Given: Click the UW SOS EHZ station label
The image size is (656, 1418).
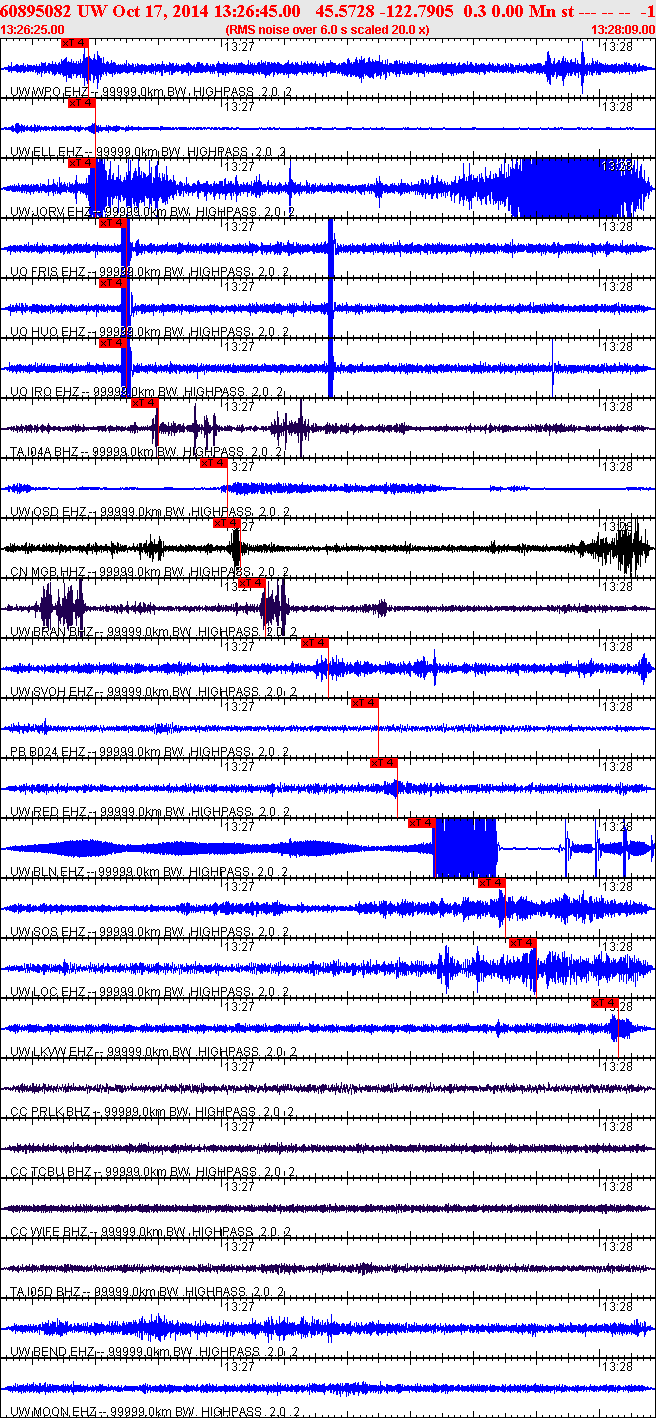Looking at the screenshot, I should click(x=49, y=932).
